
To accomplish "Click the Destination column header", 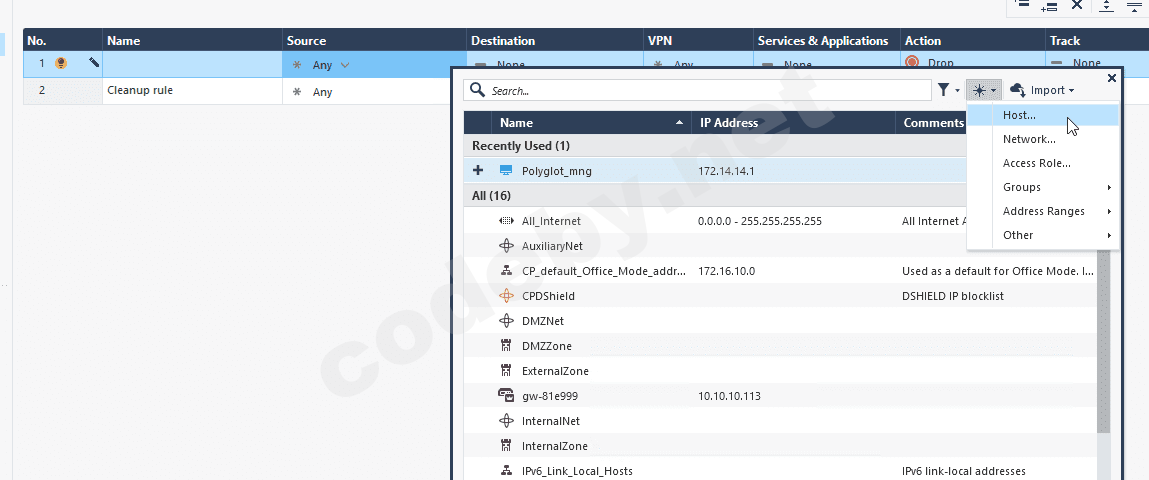I will pos(555,40).
